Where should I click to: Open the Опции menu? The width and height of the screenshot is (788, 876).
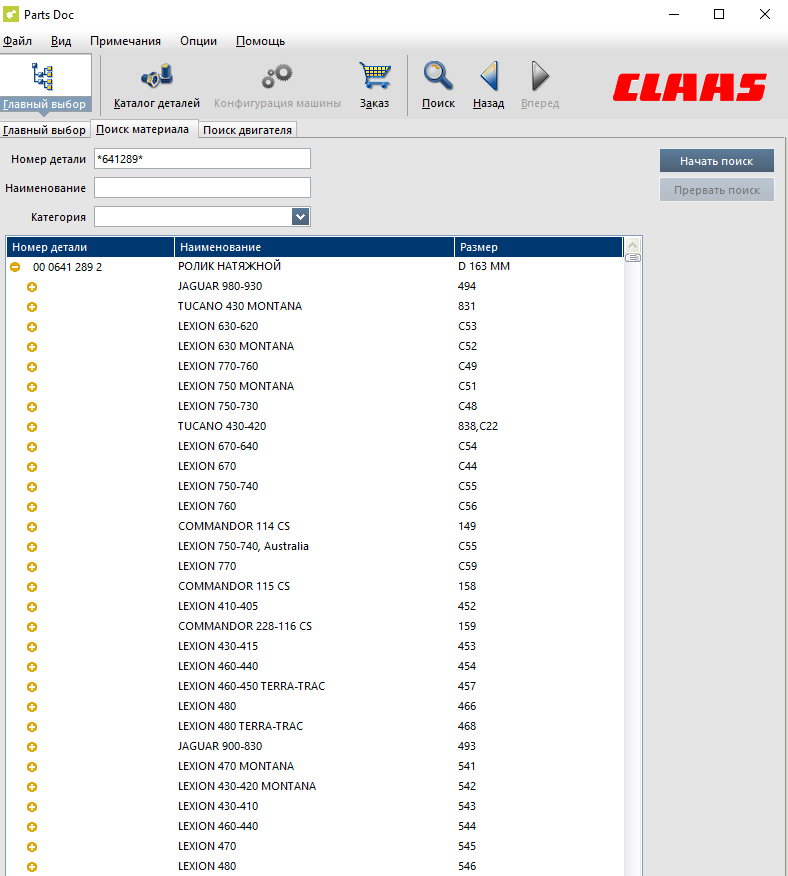pyautogui.click(x=198, y=41)
